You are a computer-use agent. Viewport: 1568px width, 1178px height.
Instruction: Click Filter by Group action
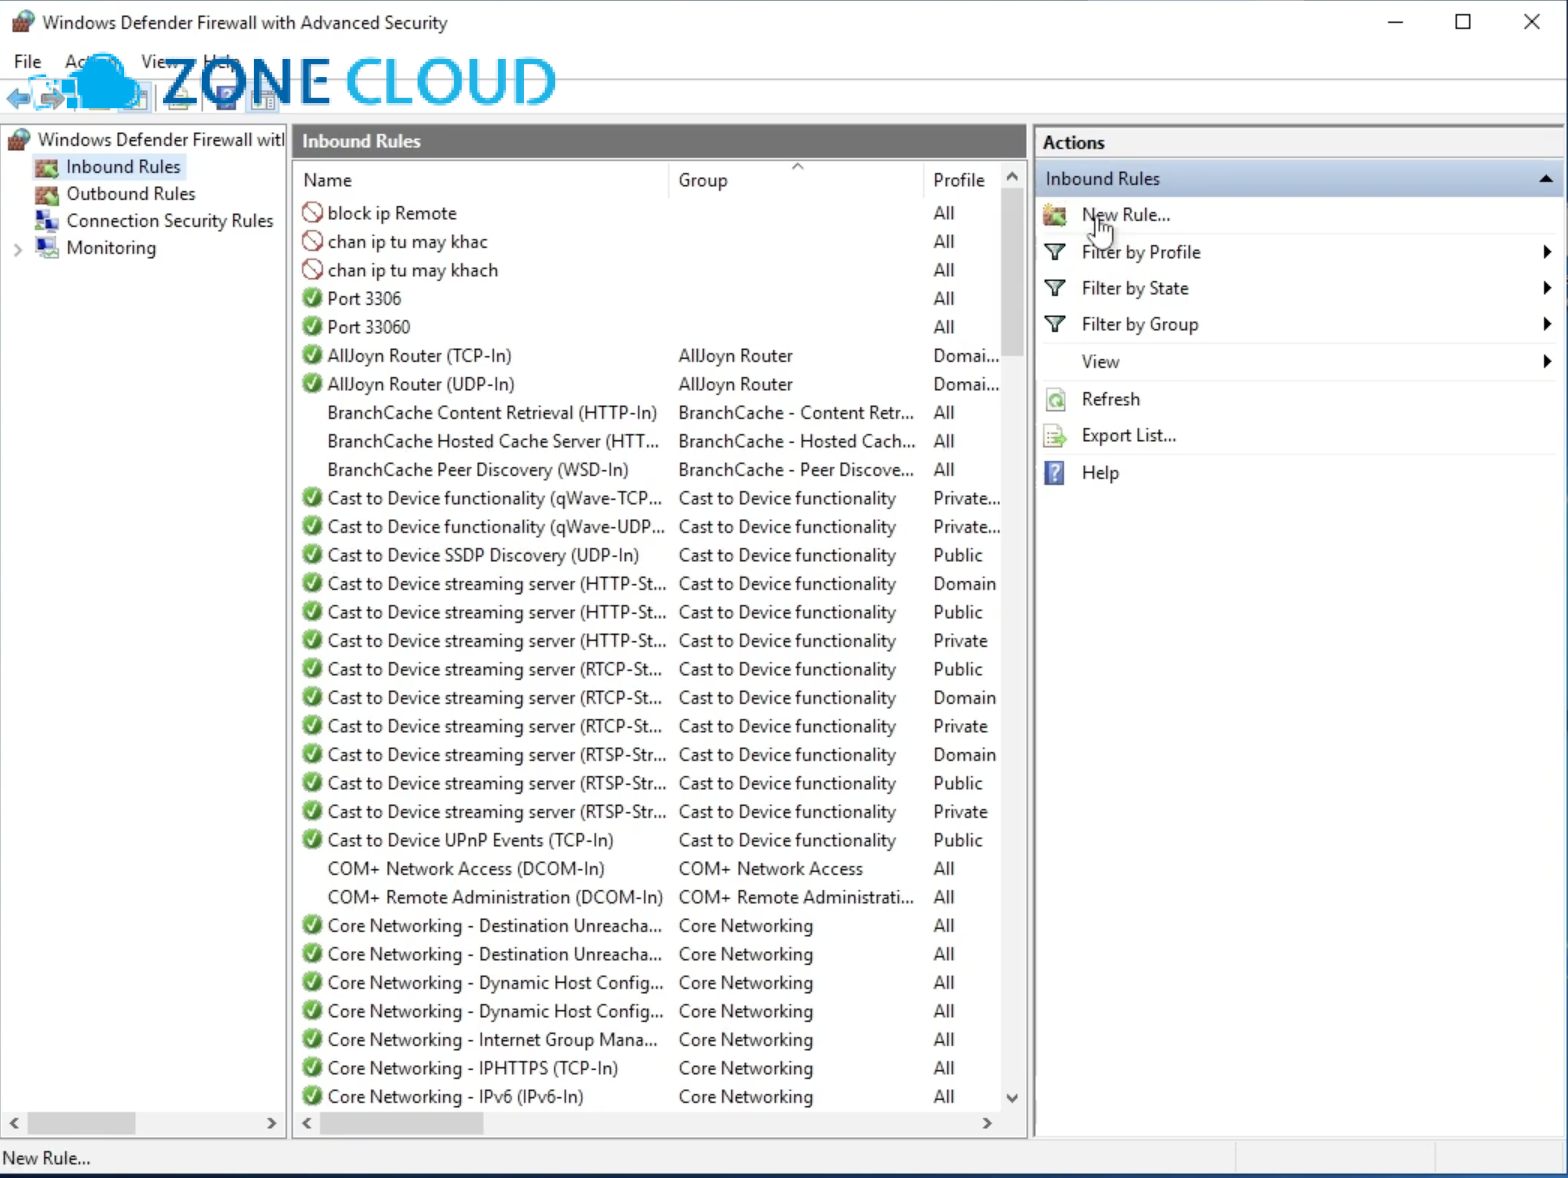1140,324
